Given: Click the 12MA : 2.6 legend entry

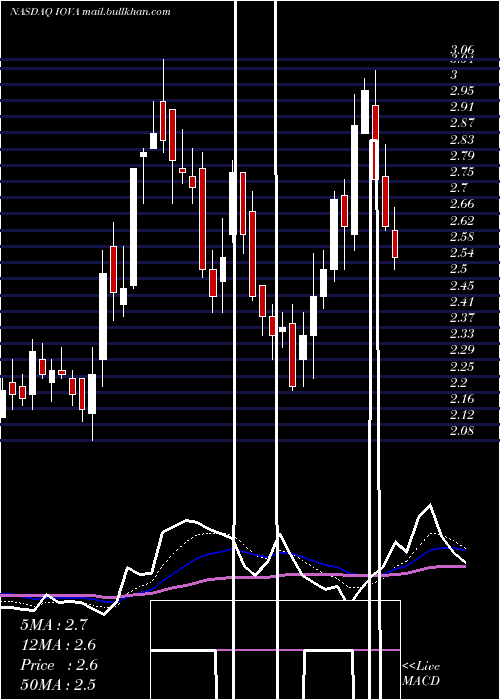Looking at the screenshot, I should (x=58, y=645).
